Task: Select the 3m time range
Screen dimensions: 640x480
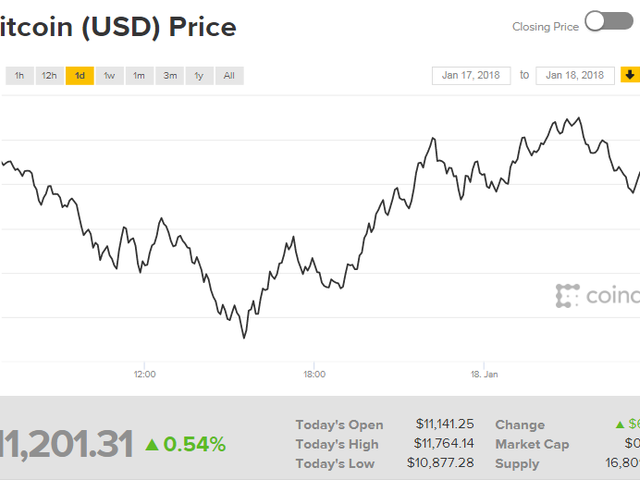Action: [170, 76]
